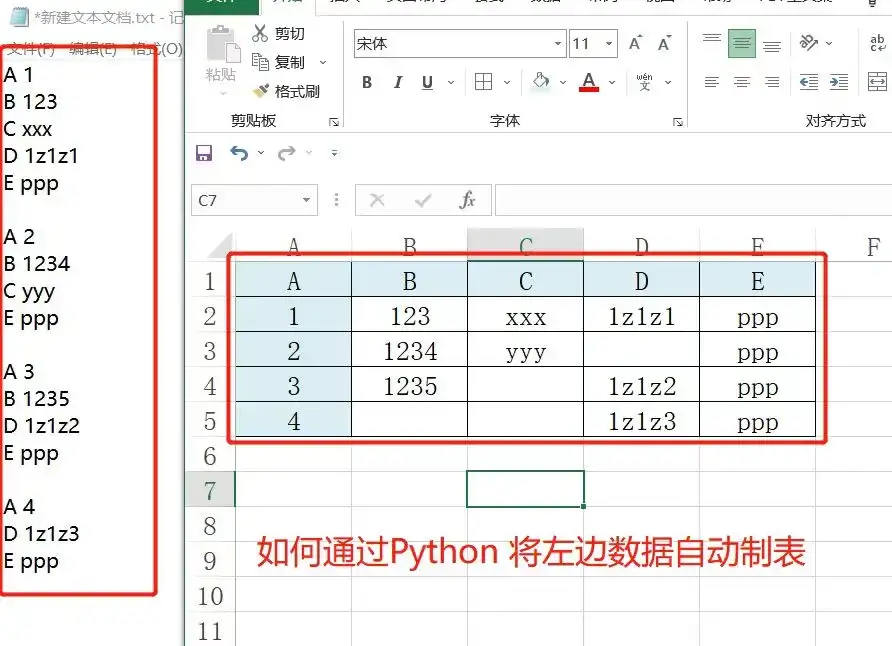Decrease indent icon
The image size is (892, 646).
[809, 82]
